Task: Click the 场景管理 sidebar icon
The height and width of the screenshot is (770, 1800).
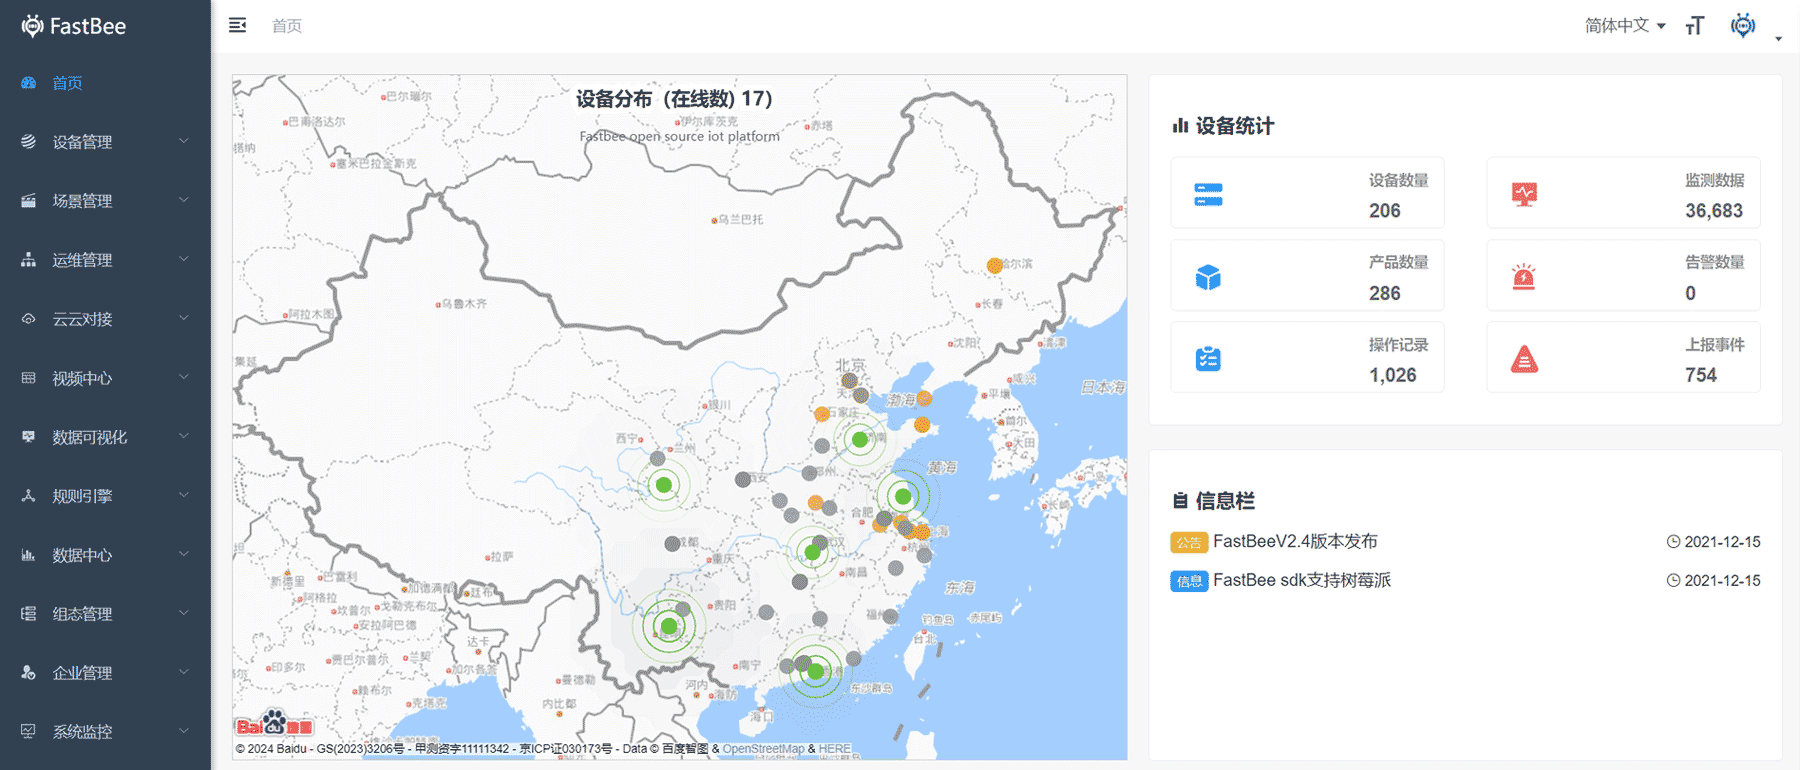Action: [28, 201]
